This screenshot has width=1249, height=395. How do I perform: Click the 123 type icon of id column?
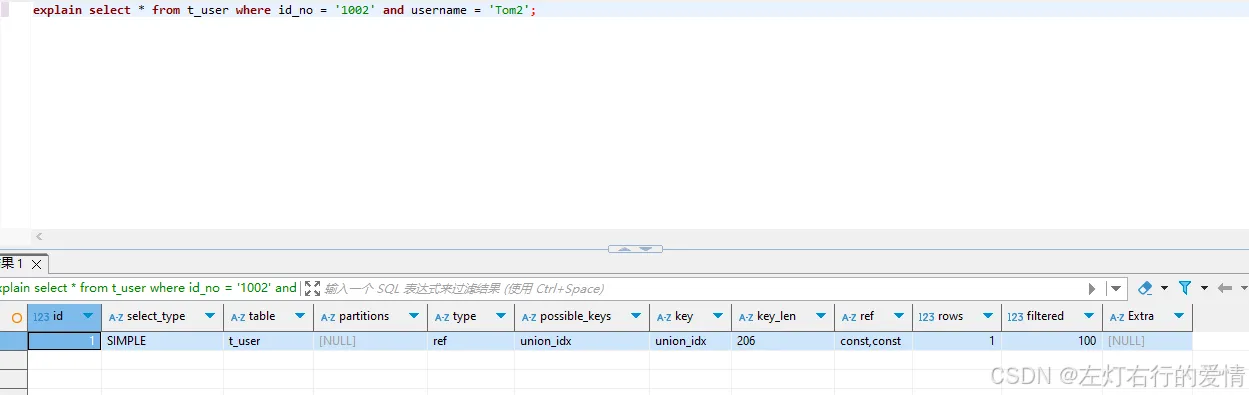[x=41, y=317]
